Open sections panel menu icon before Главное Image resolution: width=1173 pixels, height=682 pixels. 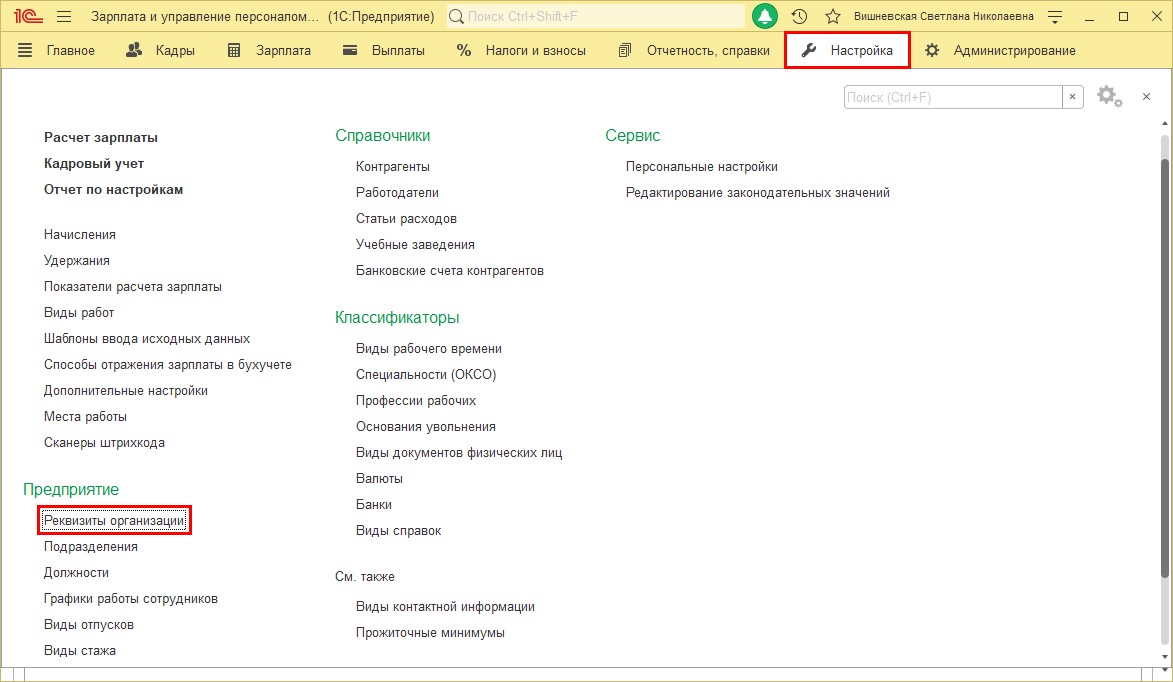[x=25, y=50]
